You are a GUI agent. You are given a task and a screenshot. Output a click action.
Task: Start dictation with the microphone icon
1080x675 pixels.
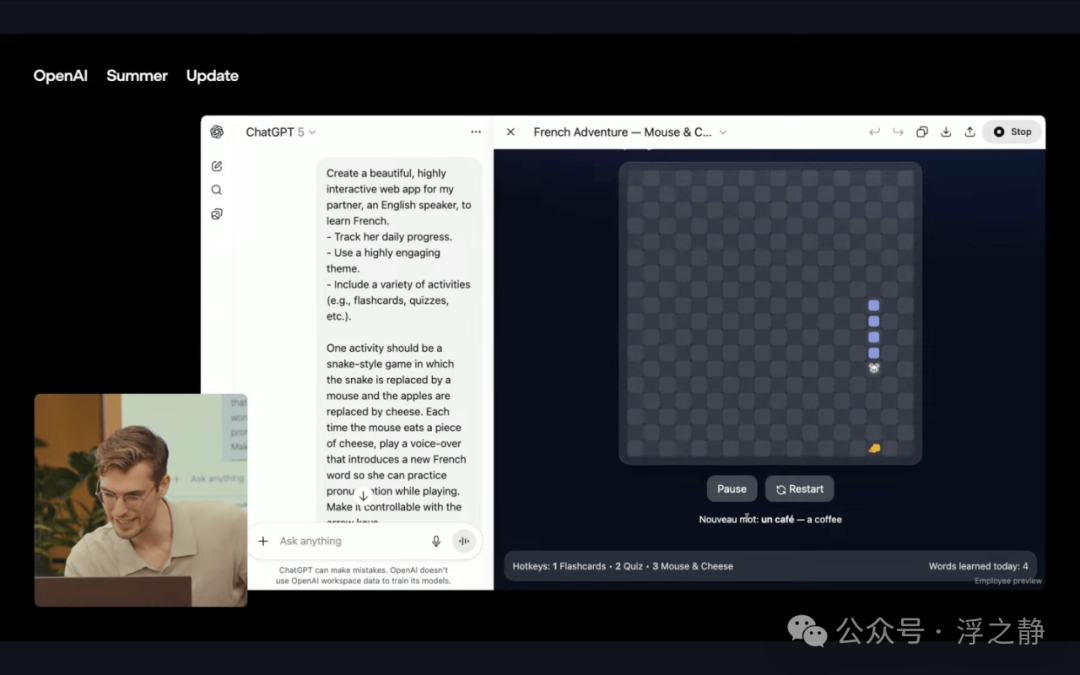click(x=436, y=541)
